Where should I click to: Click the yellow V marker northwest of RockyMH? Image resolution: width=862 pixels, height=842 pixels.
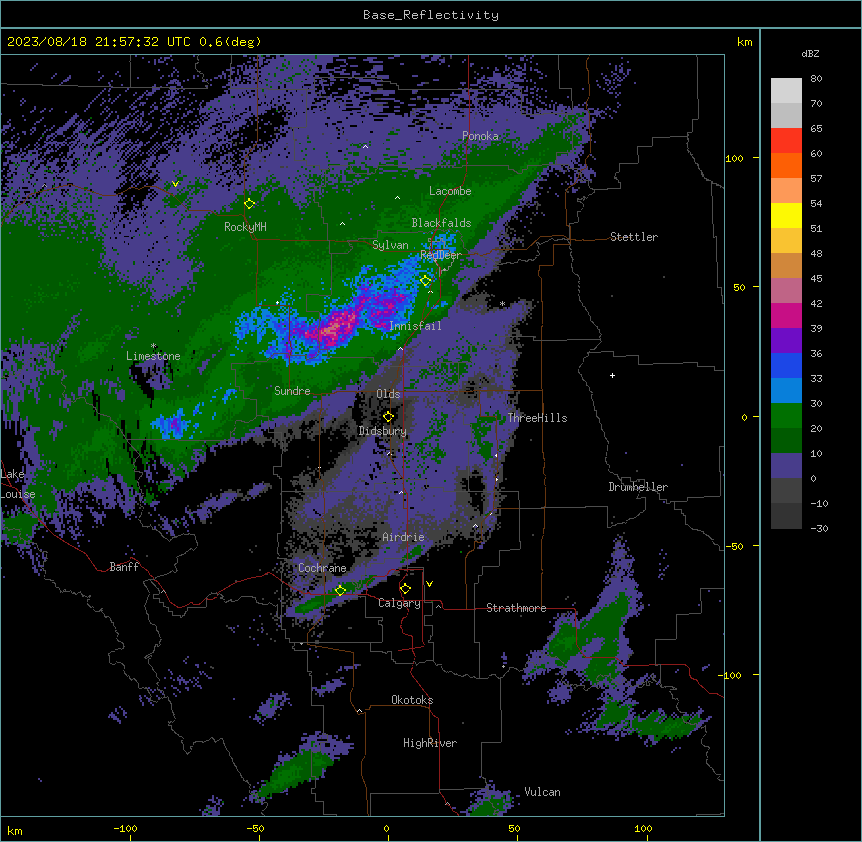click(x=175, y=184)
